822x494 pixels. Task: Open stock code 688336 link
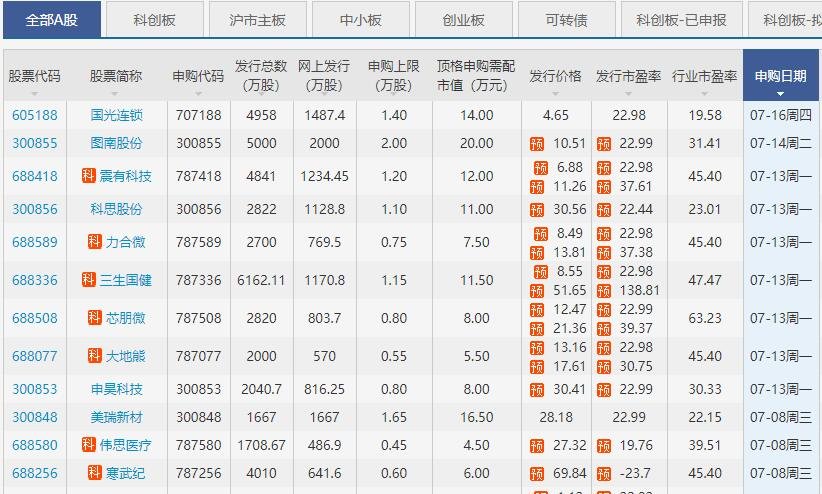coord(35,280)
